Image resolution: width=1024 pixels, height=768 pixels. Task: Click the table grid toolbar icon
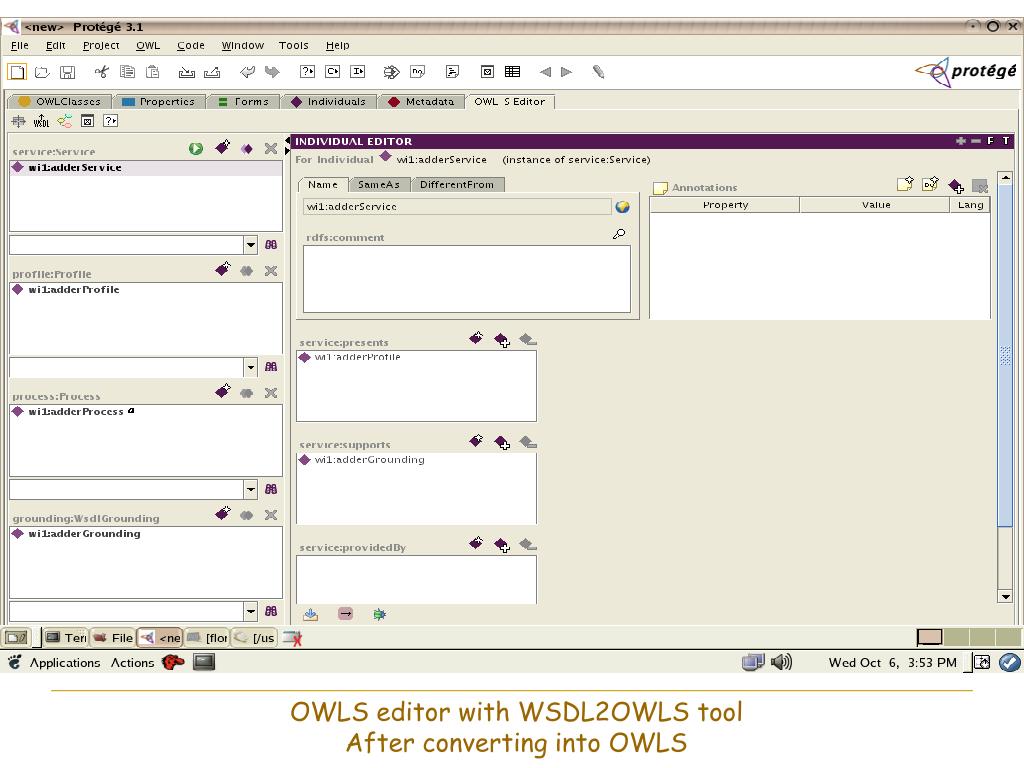point(513,72)
